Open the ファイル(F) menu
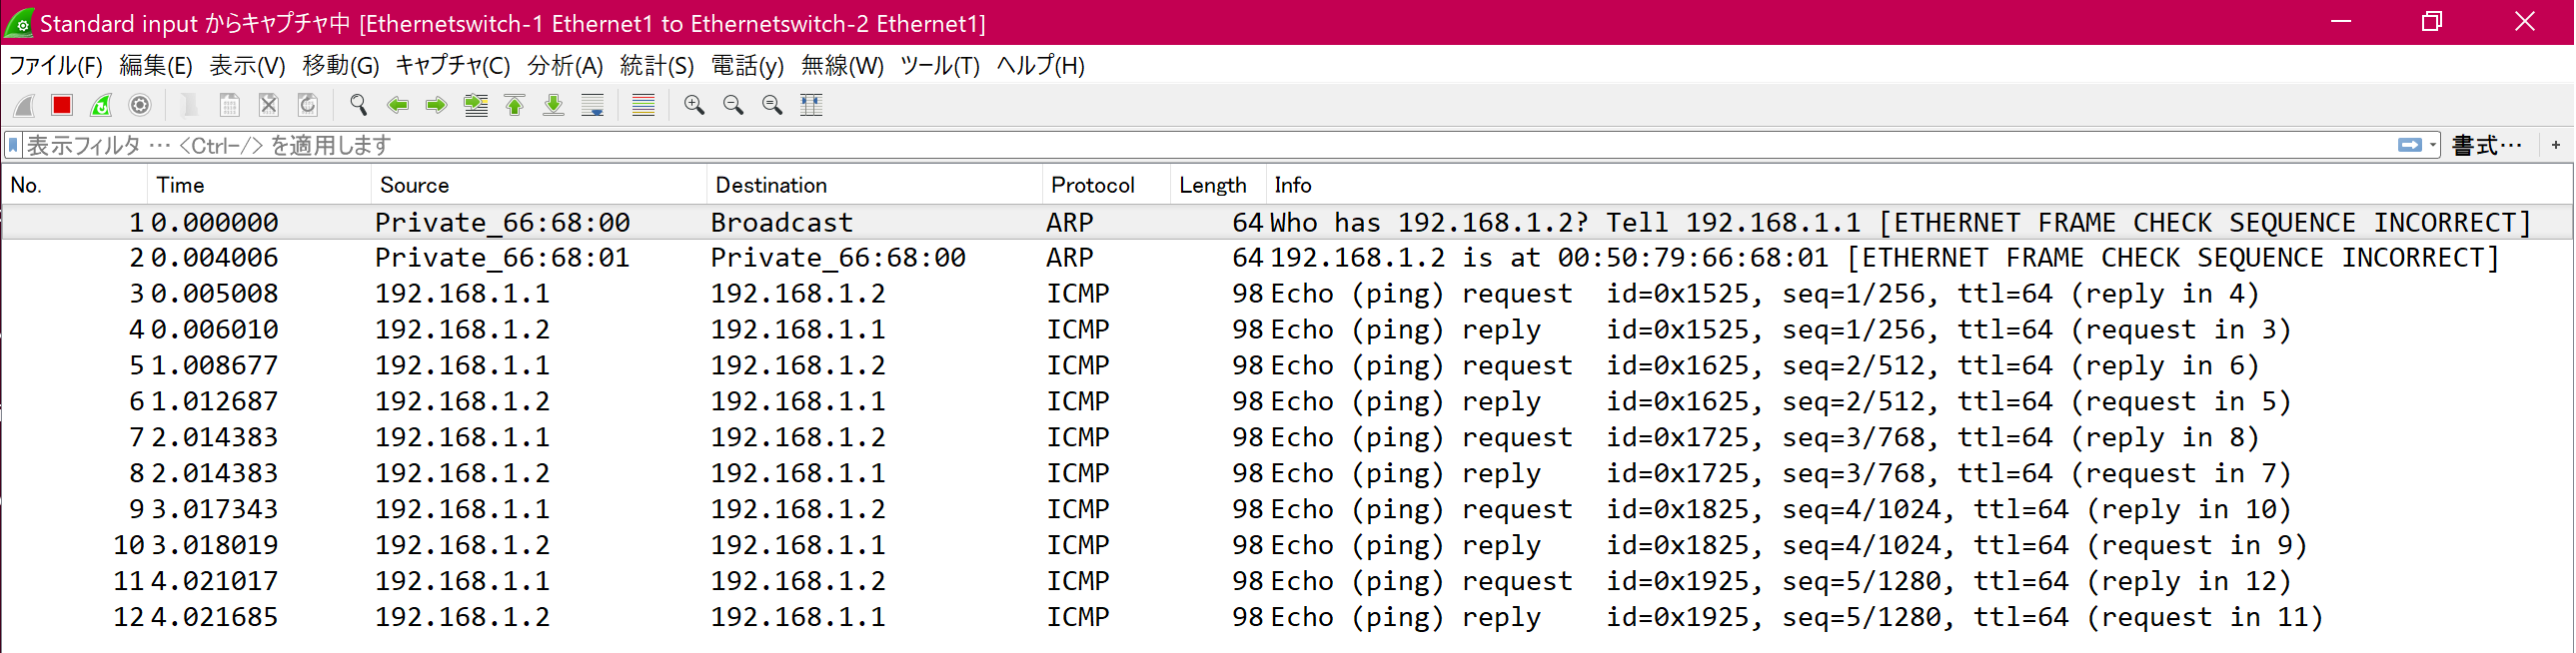Screen dimensions: 2576x653 [56, 66]
